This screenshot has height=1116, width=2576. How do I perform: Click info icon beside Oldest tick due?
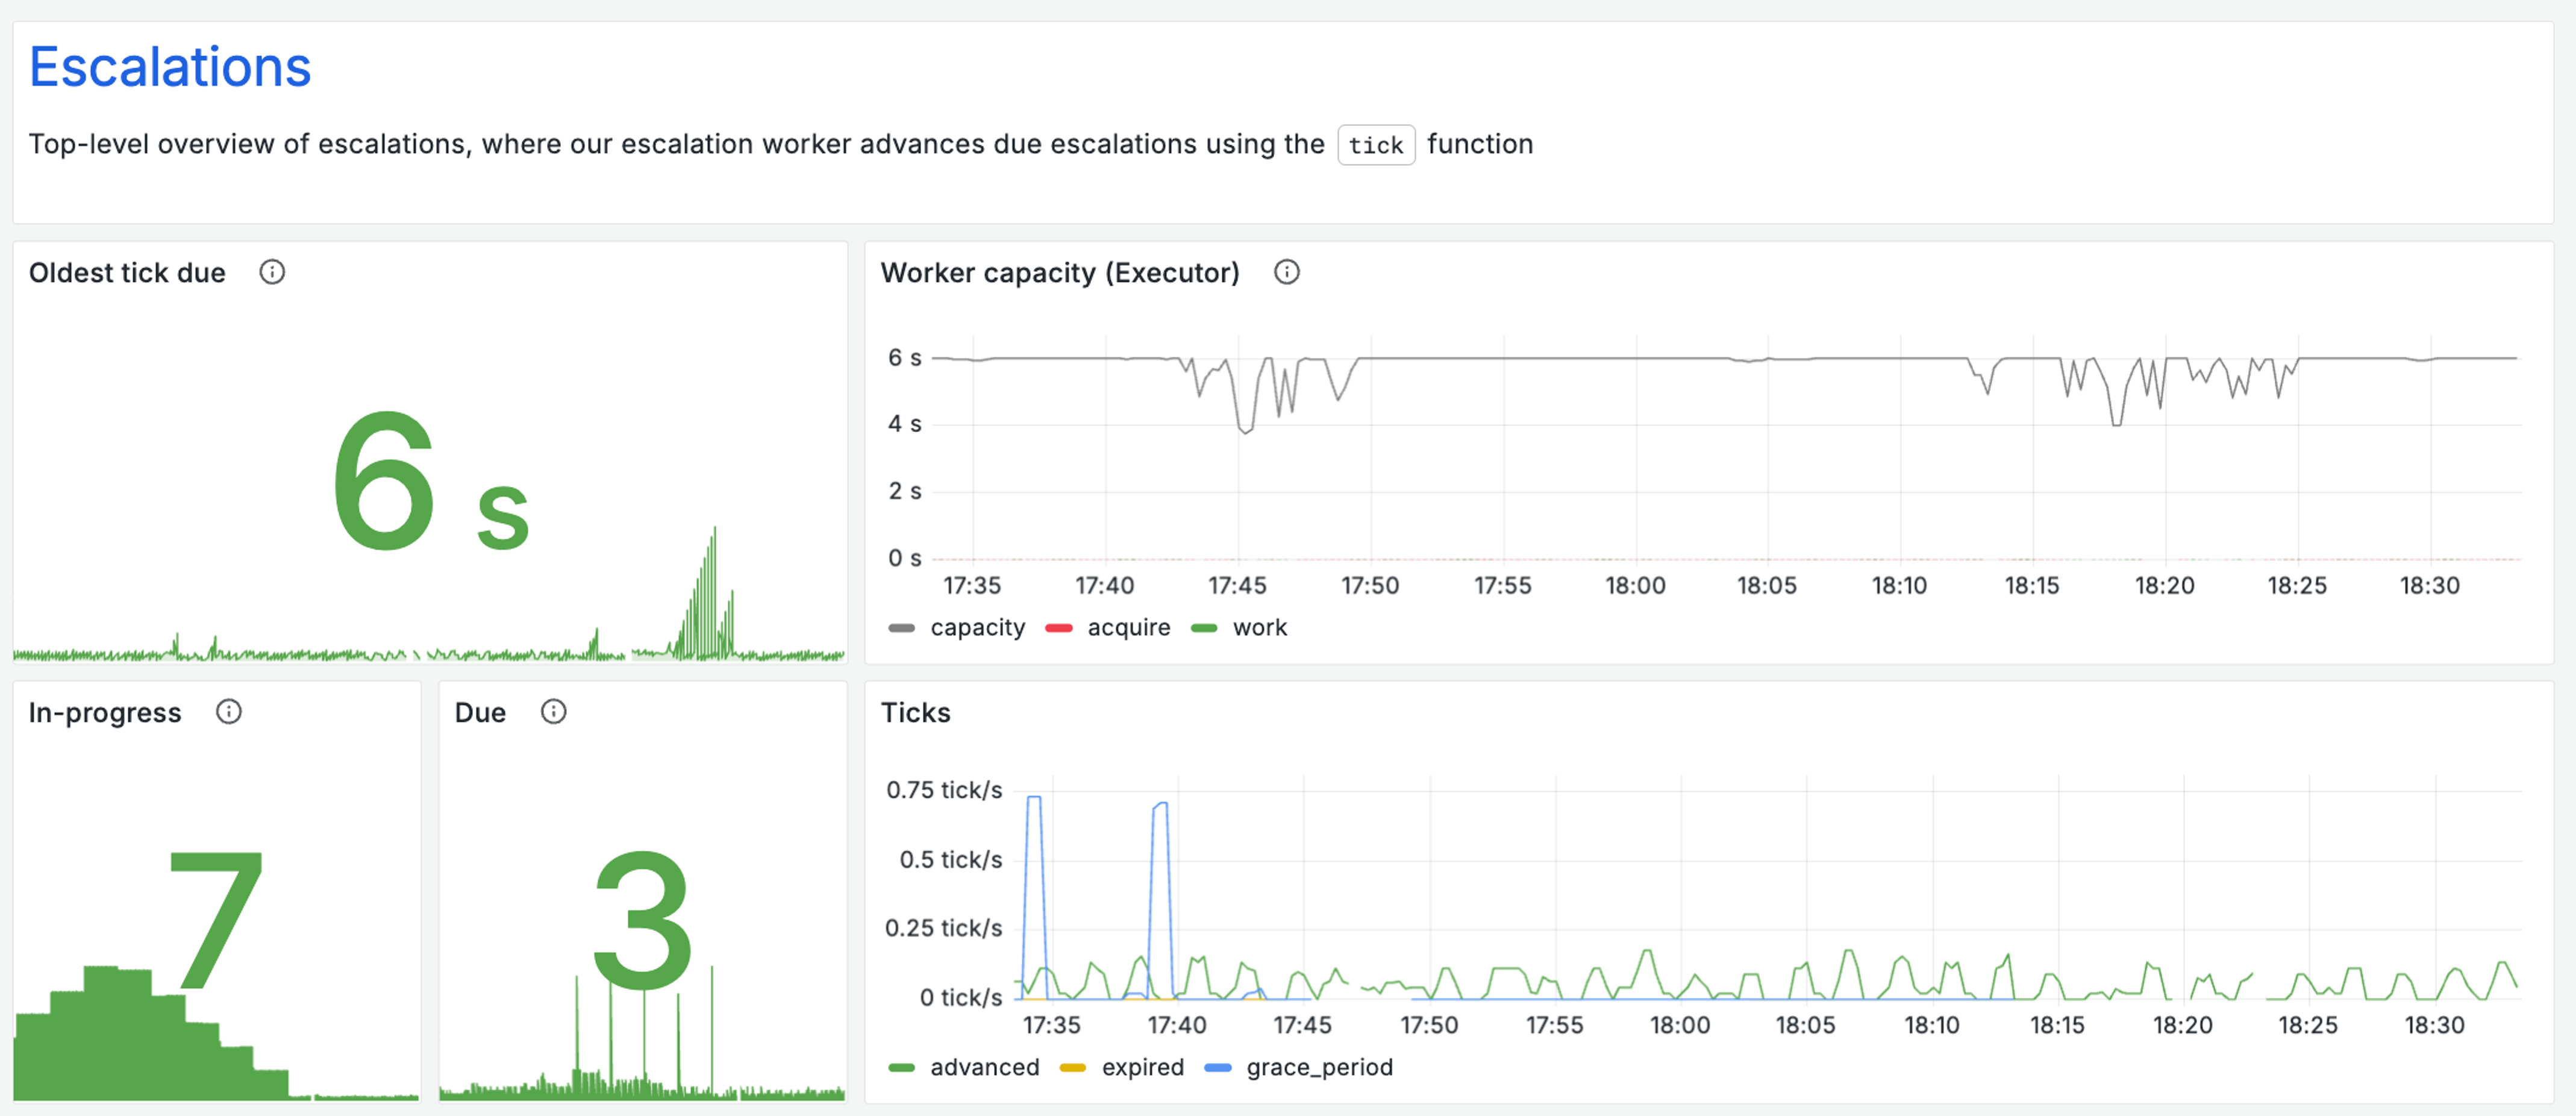tap(272, 272)
